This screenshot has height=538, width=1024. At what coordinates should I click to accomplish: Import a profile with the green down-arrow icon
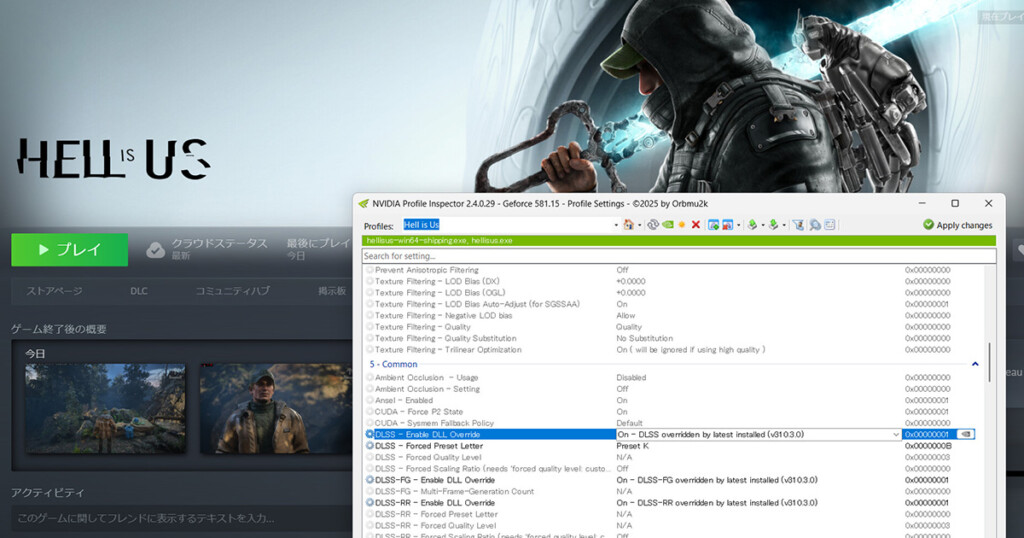tap(773, 225)
